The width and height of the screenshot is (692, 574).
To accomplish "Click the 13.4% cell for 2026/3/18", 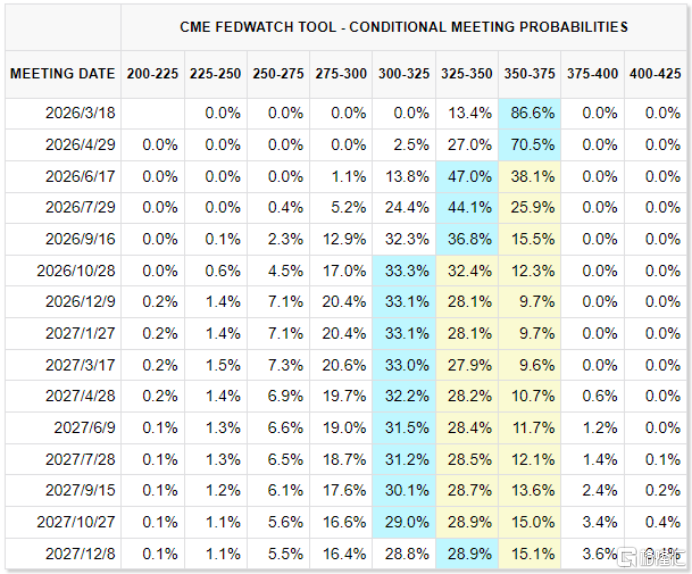I will (468, 113).
